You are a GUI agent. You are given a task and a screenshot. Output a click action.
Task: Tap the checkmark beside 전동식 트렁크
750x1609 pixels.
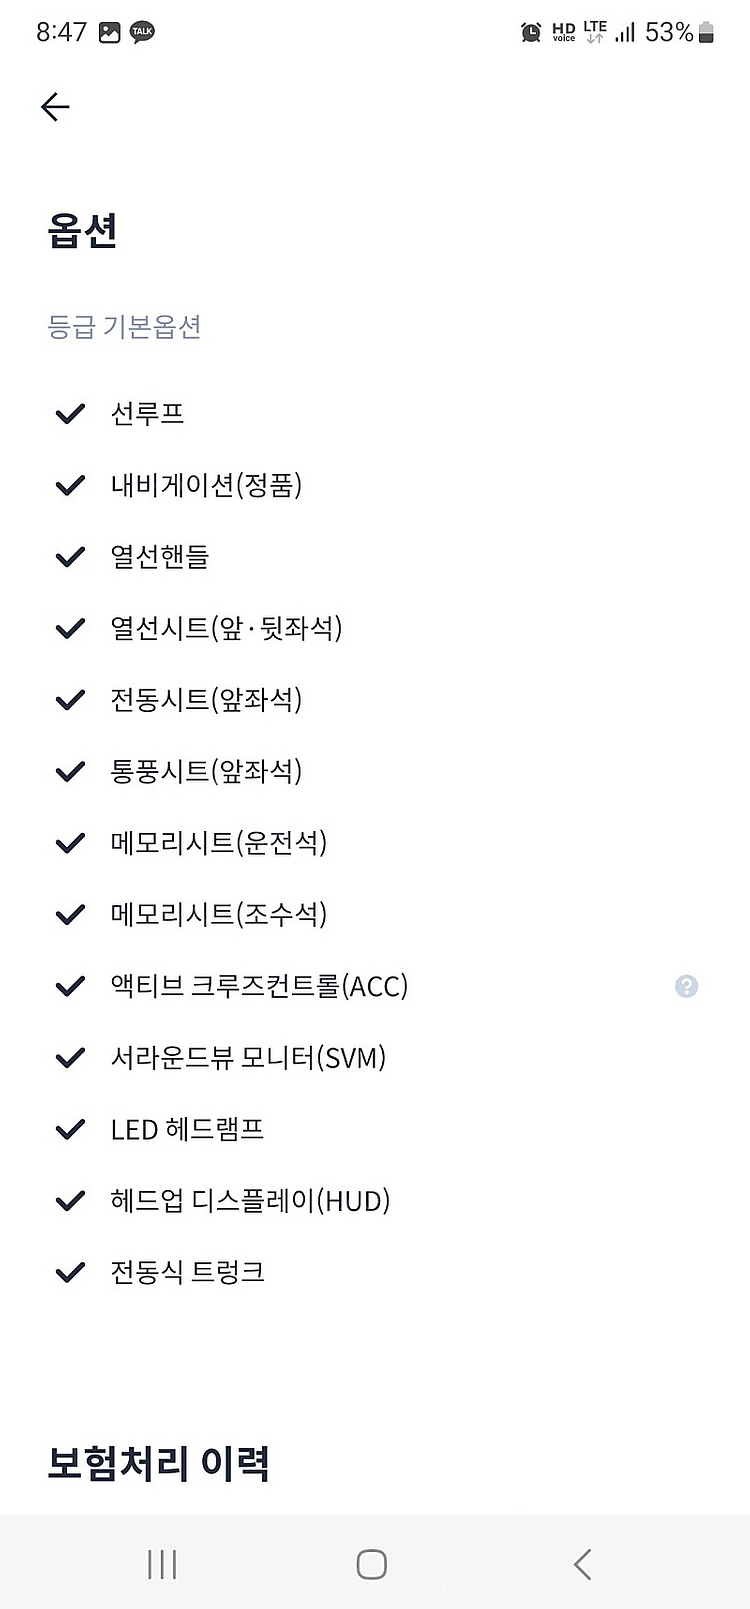(x=70, y=1272)
